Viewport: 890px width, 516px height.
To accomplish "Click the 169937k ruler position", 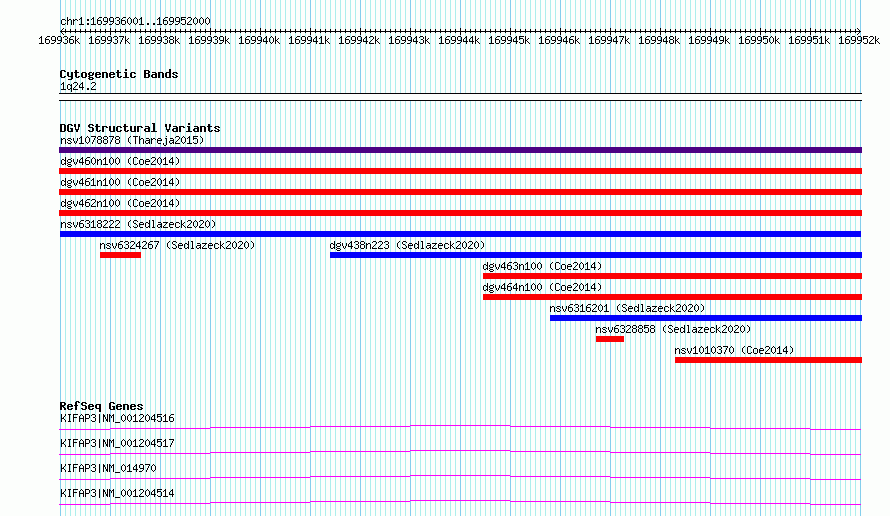I will pyautogui.click(x=109, y=40).
